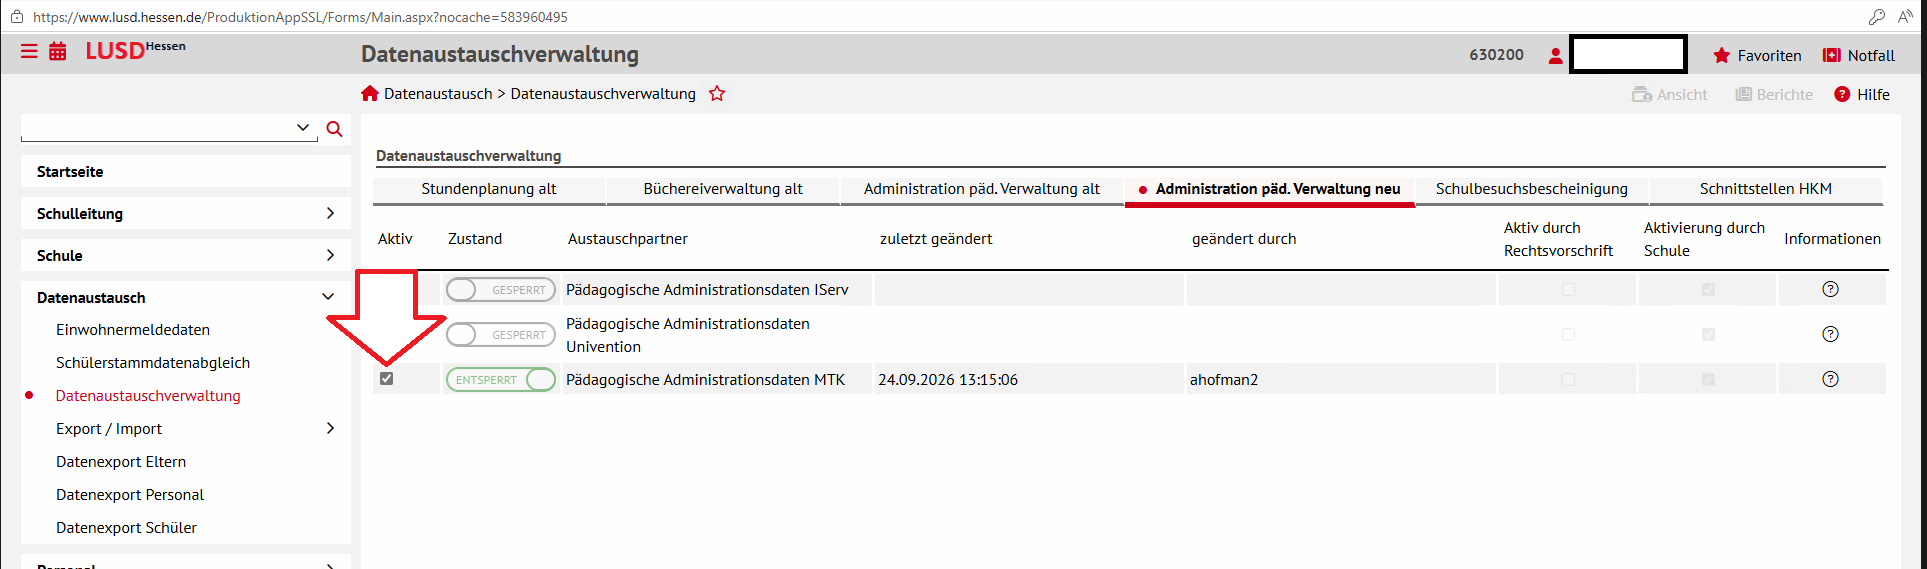Switch to Schnittstellen HKM tab

1766,189
